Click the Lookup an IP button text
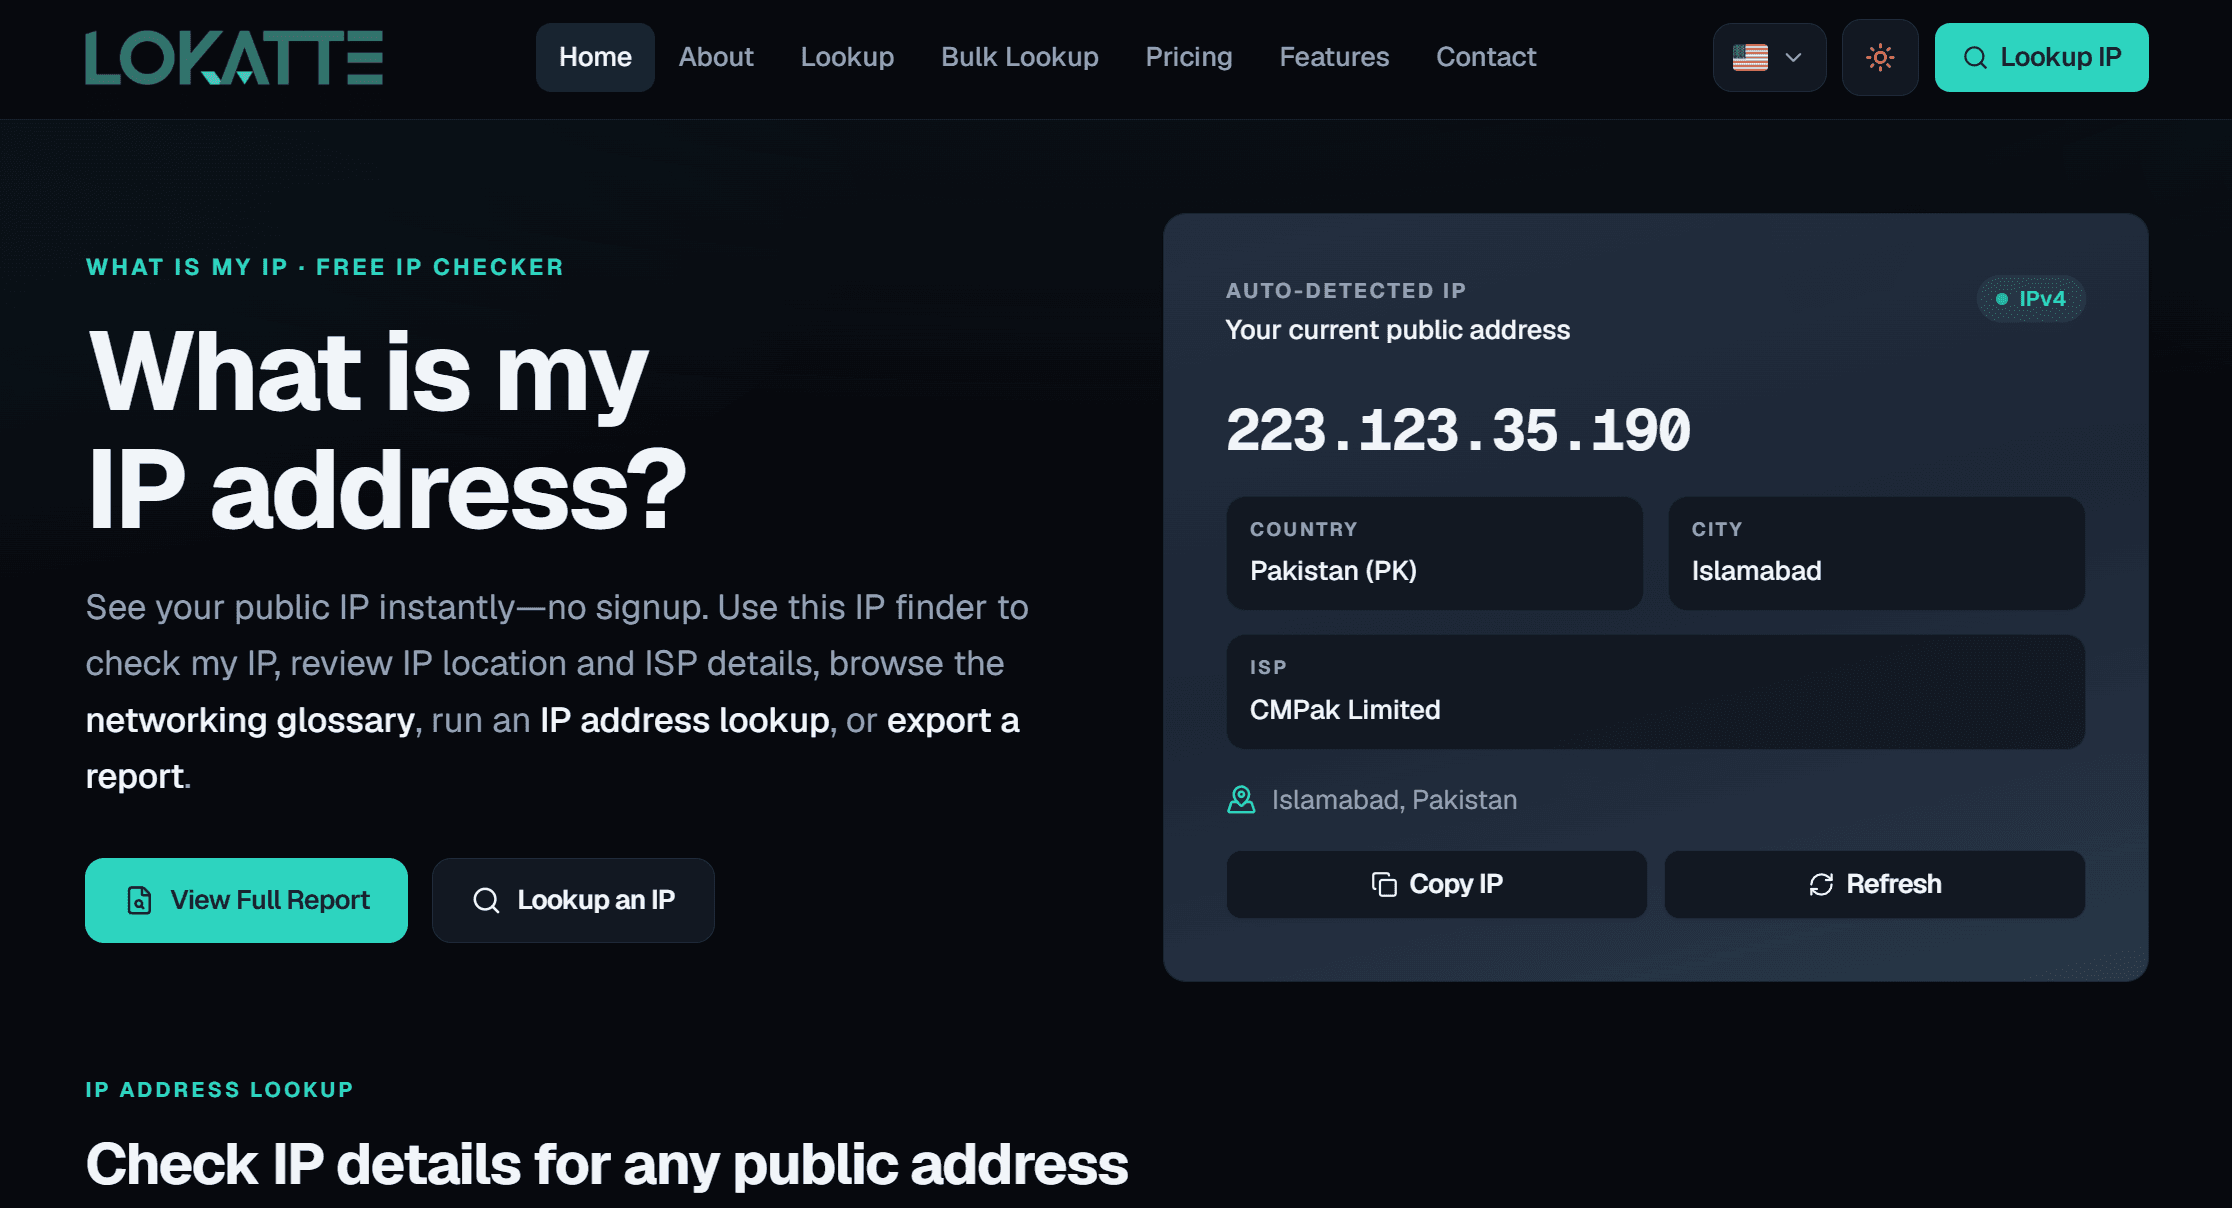 596,900
